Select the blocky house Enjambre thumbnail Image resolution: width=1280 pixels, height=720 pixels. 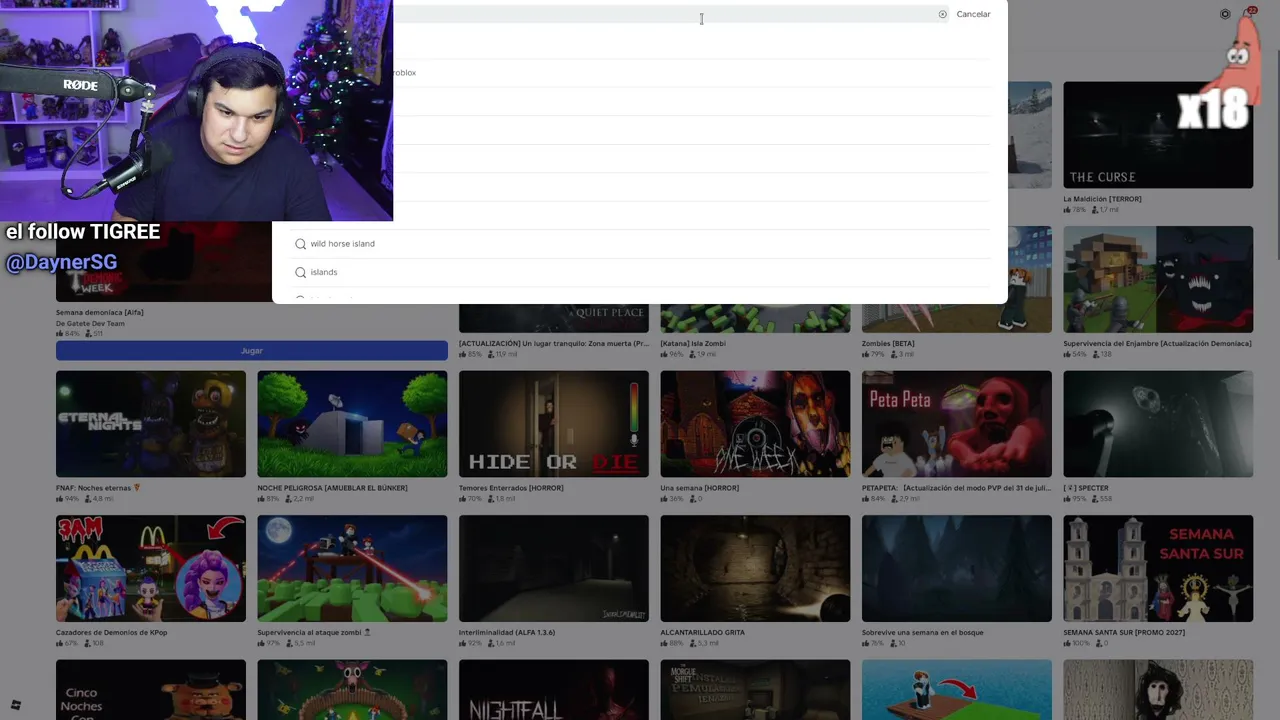pos(1158,279)
